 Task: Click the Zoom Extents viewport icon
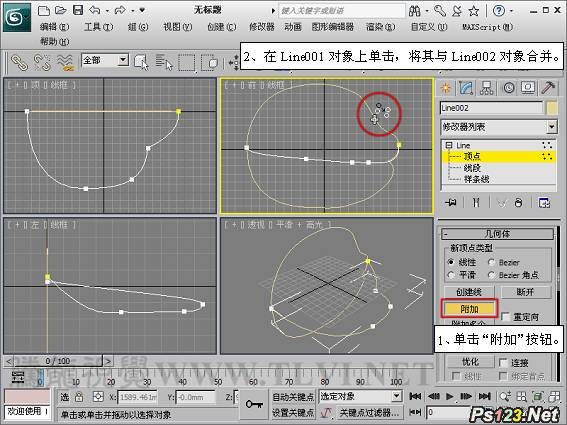click(537, 397)
